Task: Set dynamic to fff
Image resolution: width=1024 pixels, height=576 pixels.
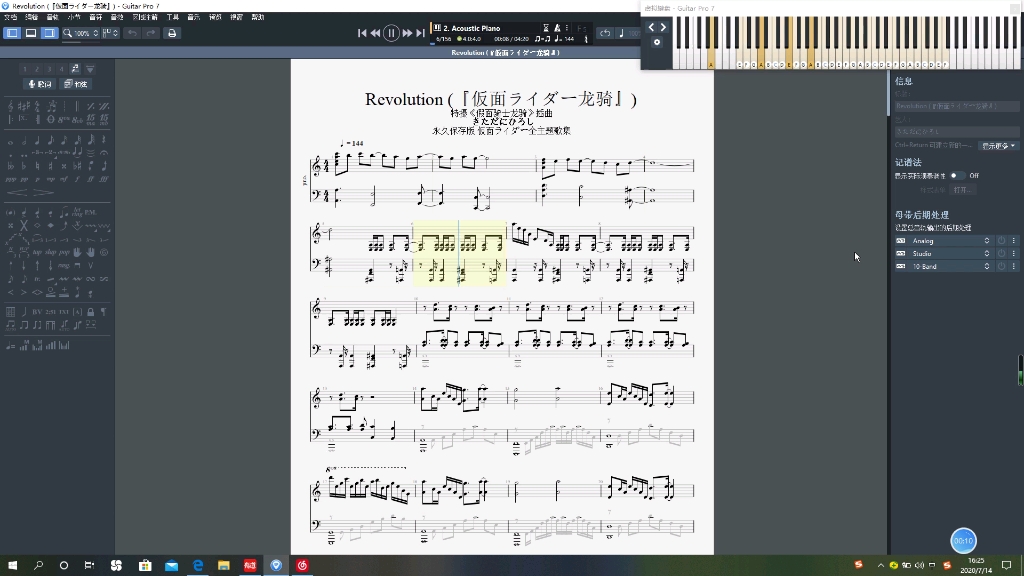Action: [x=104, y=180]
